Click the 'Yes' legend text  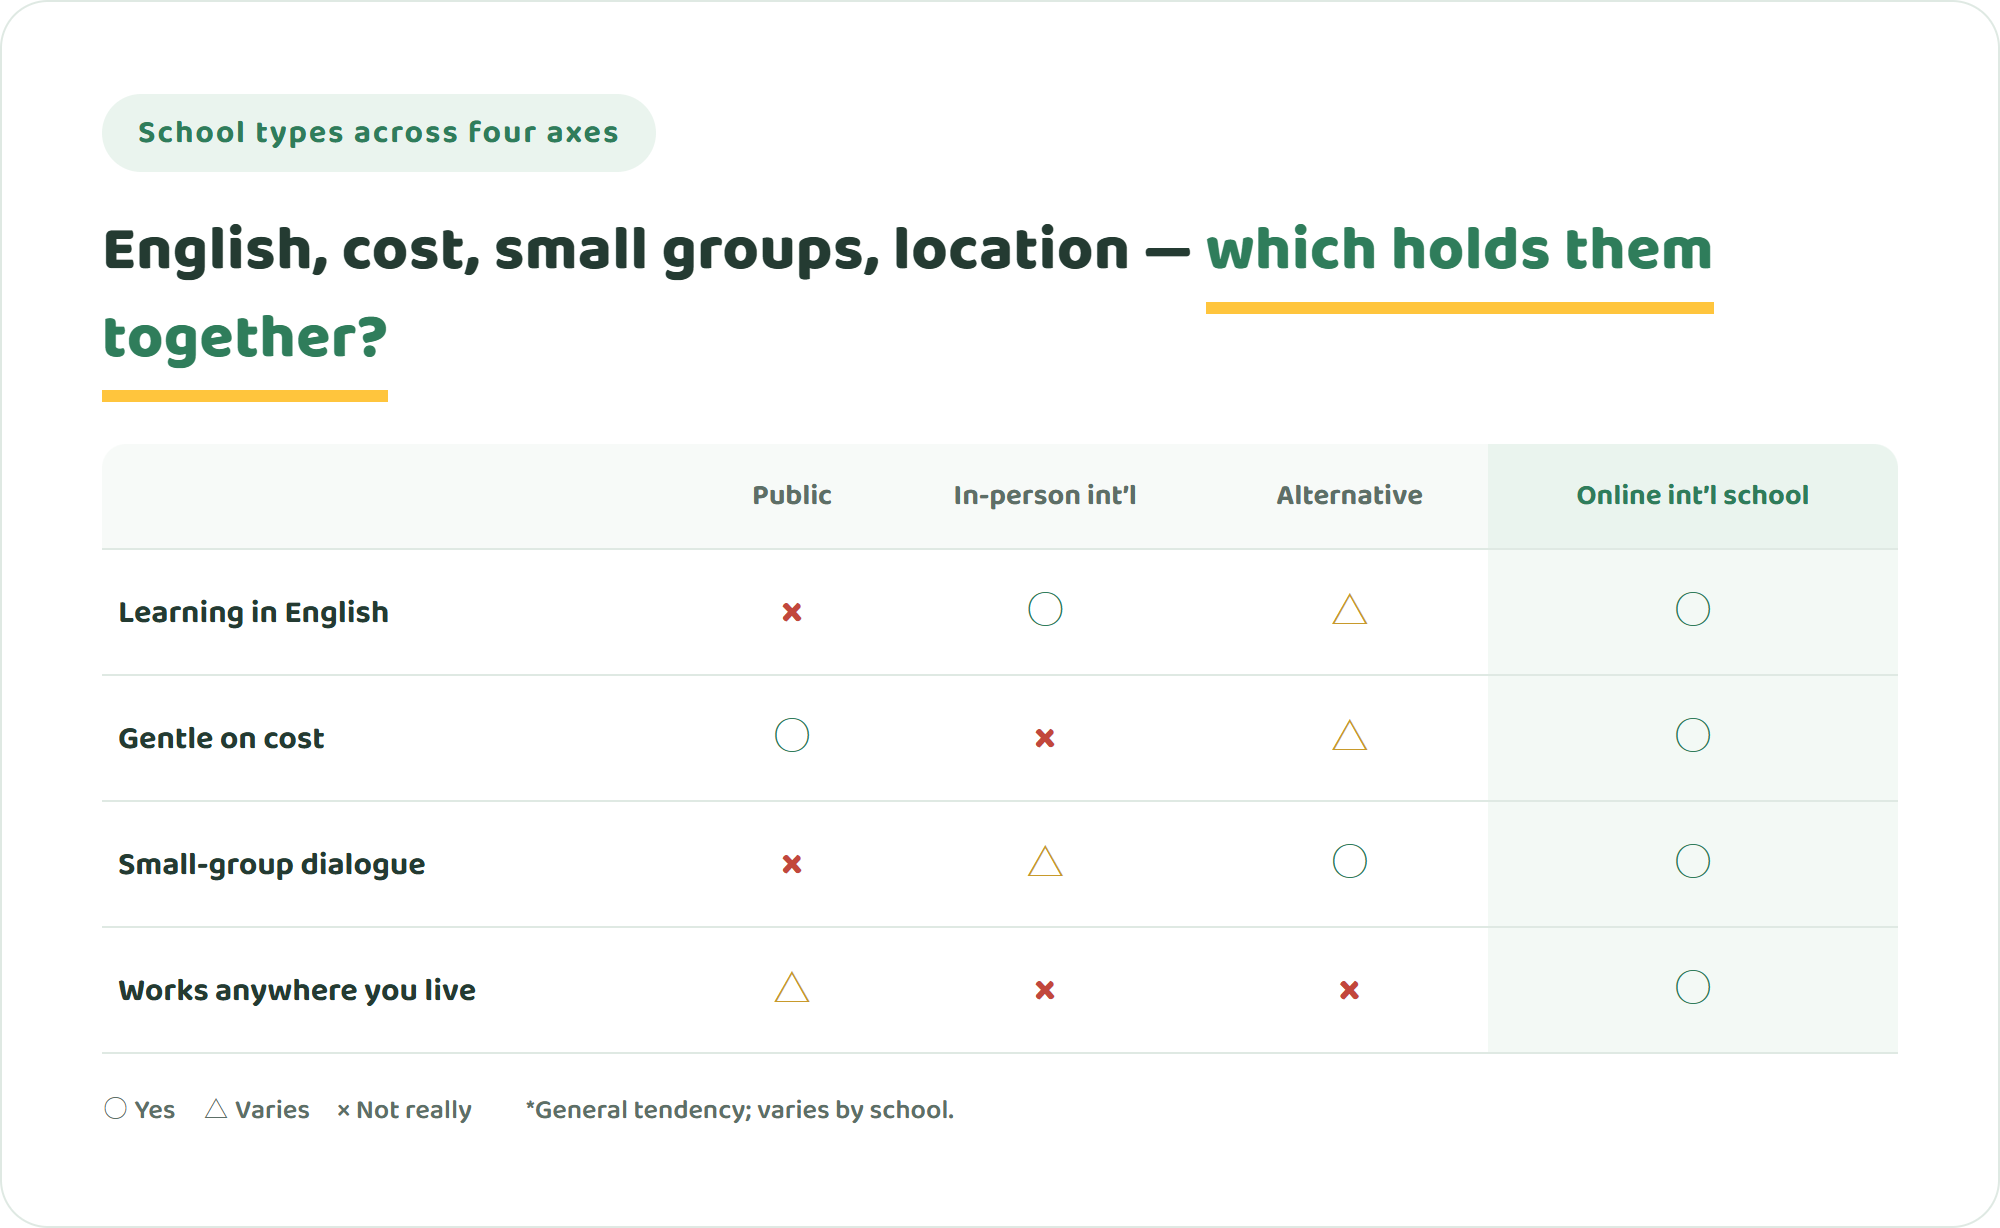coord(155,1110)
